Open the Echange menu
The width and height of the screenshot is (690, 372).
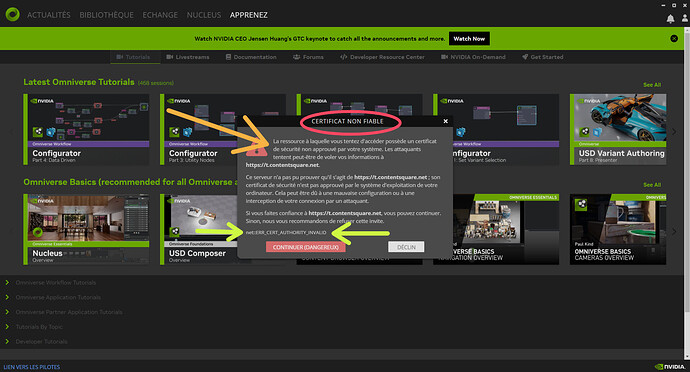coord(160,15)
